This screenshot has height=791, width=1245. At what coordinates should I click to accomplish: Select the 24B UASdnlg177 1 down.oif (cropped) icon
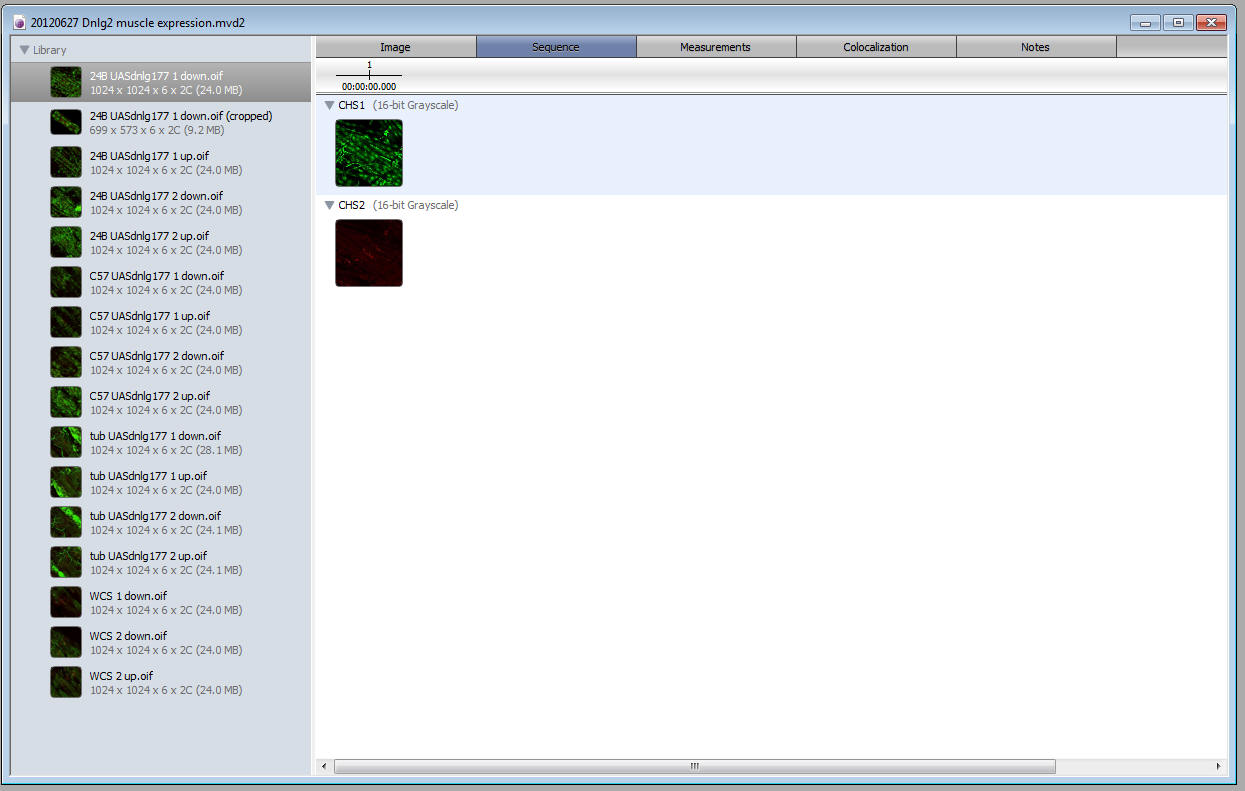(x=66, y=122)
